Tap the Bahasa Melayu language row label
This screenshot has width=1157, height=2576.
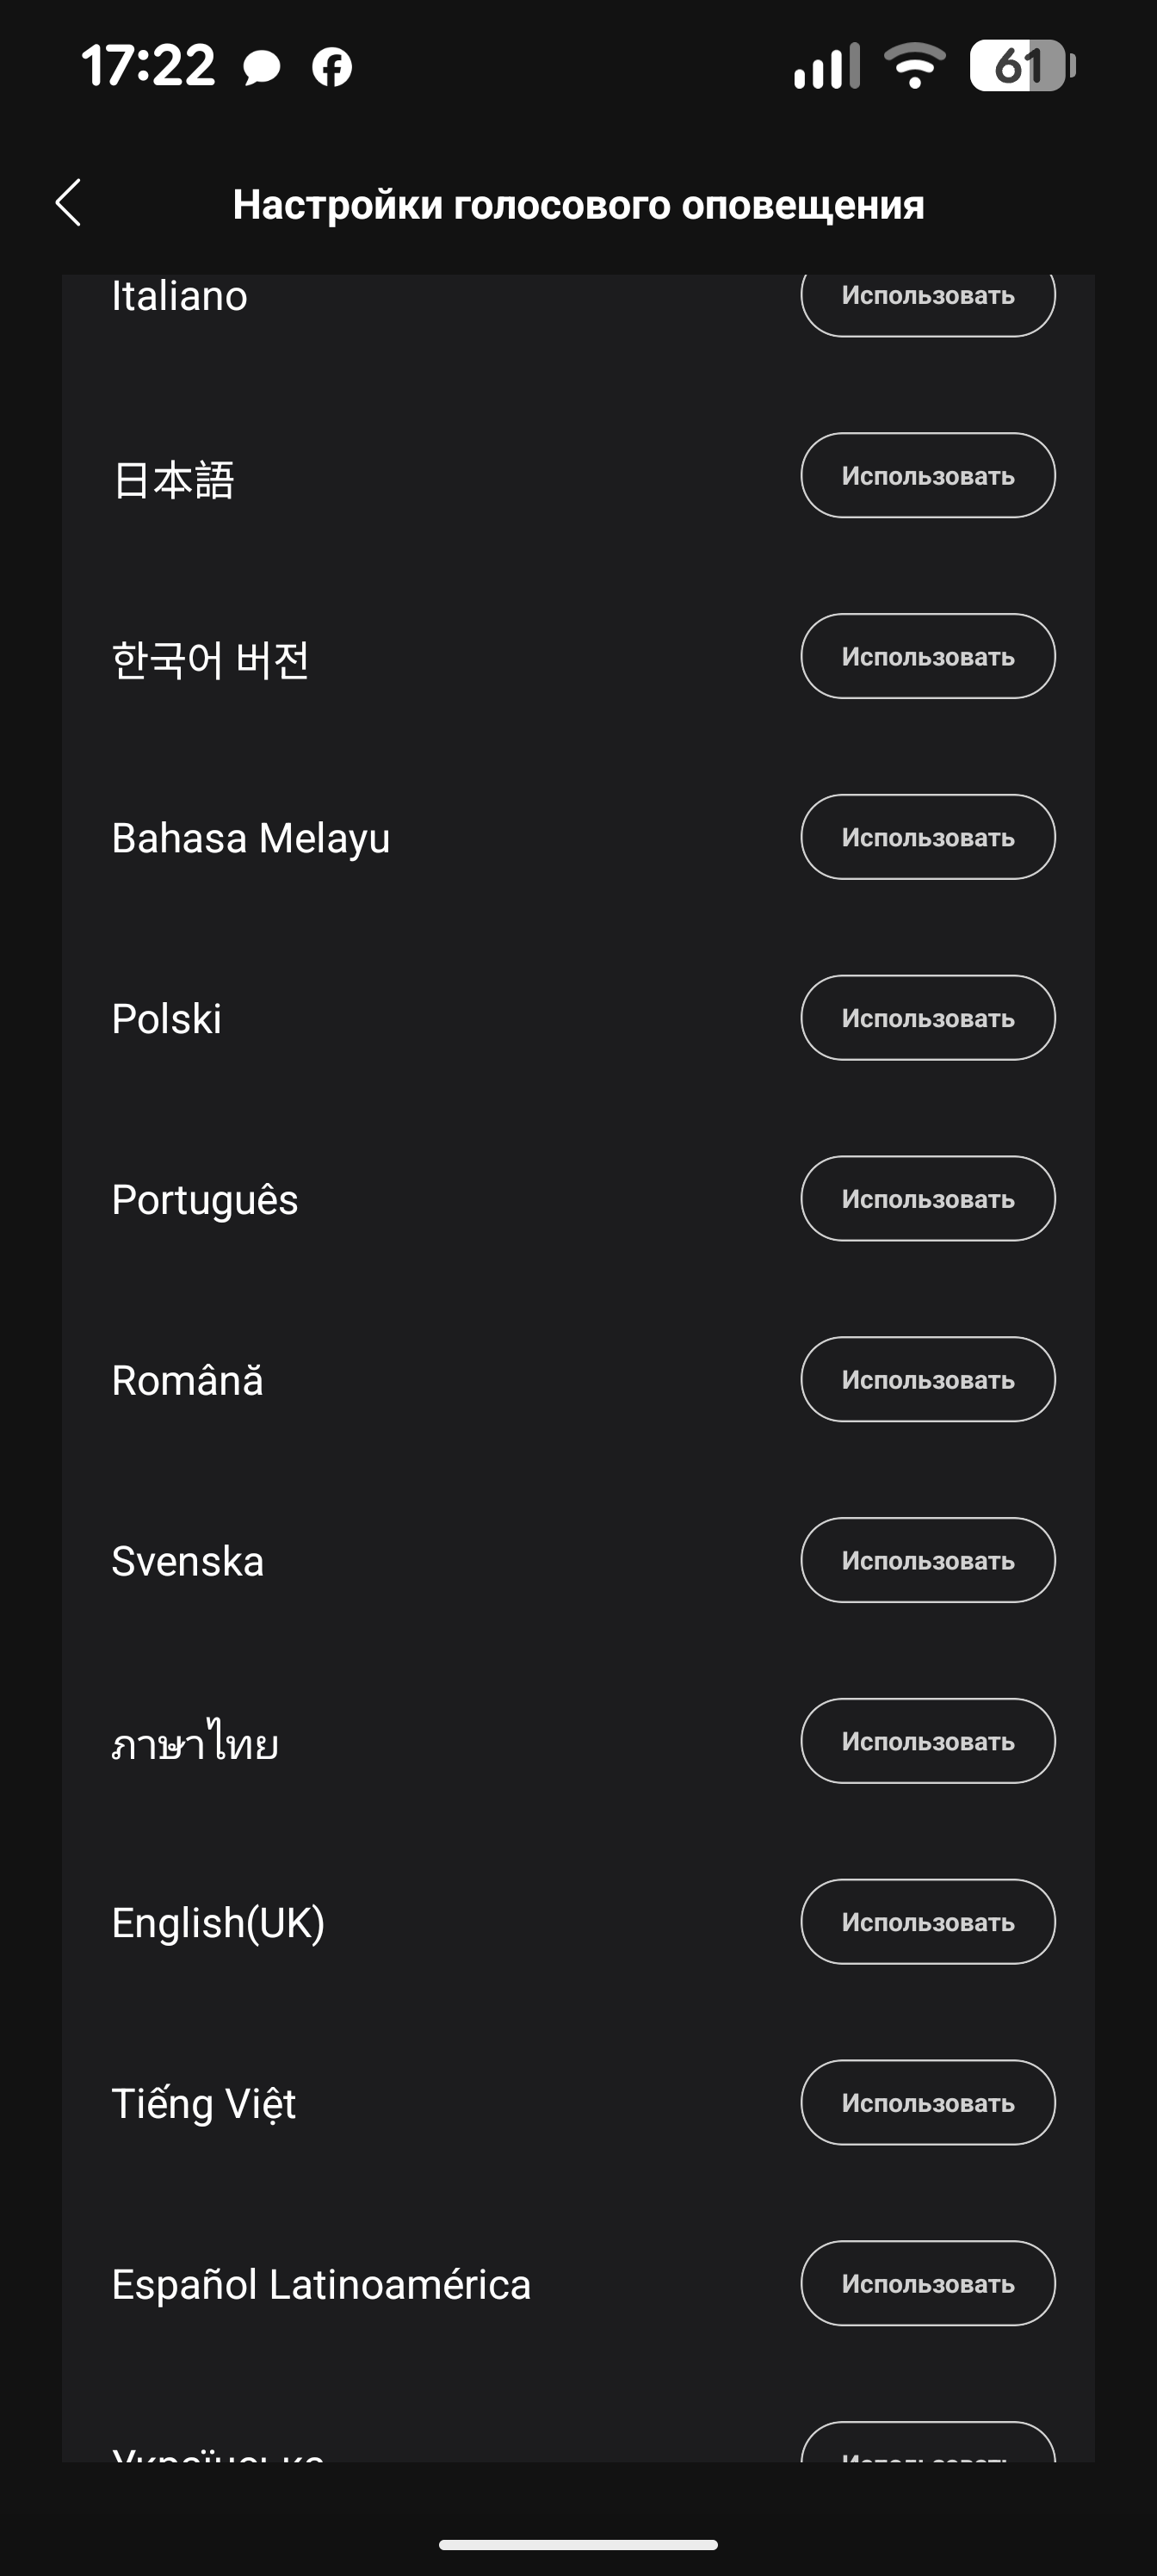[x=251, y=838]
